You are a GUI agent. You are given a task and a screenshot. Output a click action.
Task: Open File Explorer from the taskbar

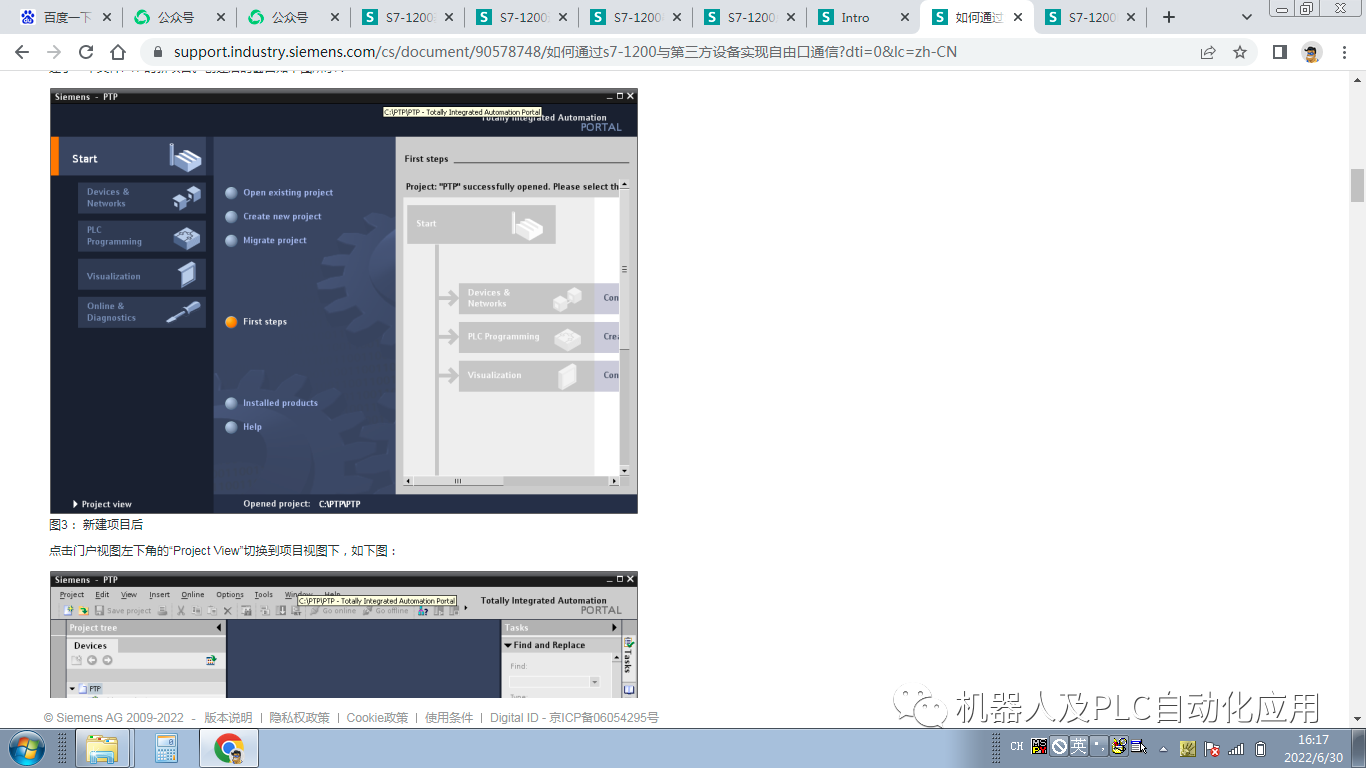(103, 748)
